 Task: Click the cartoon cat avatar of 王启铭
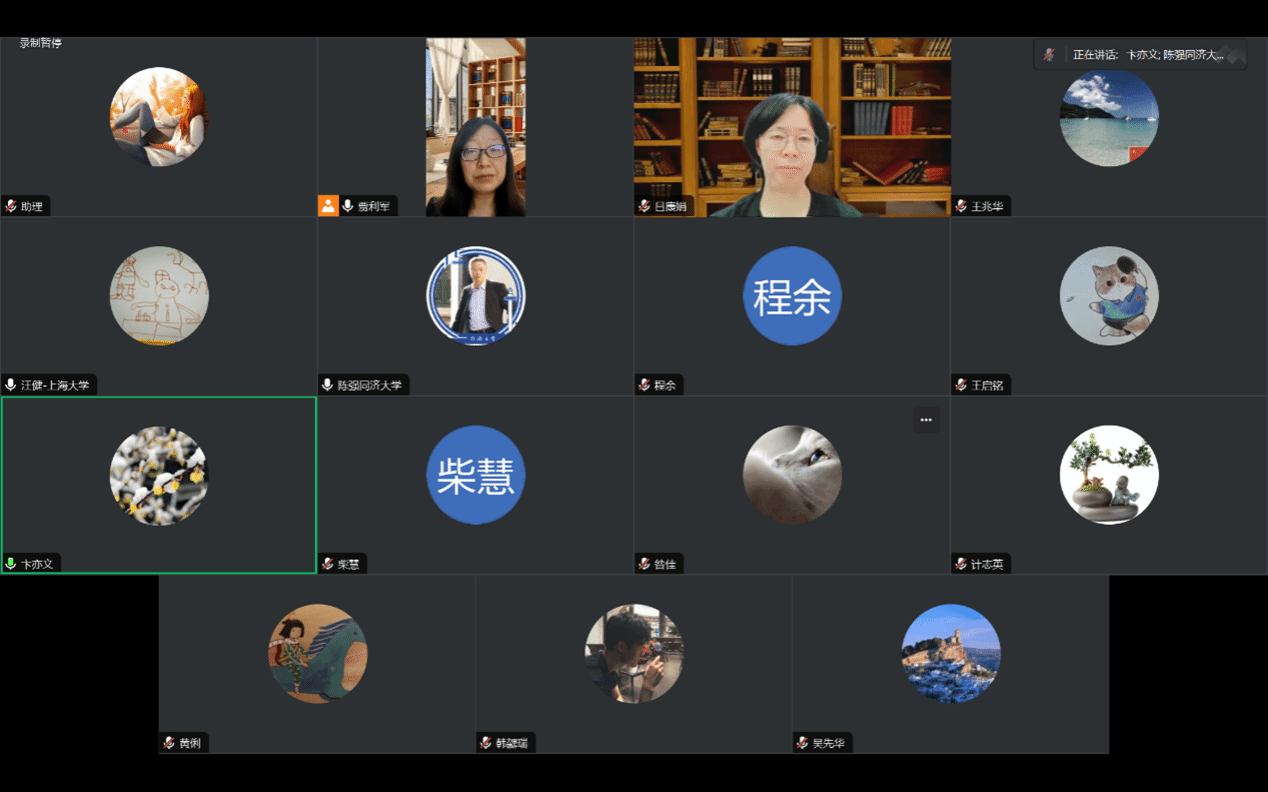(1109, 296)
